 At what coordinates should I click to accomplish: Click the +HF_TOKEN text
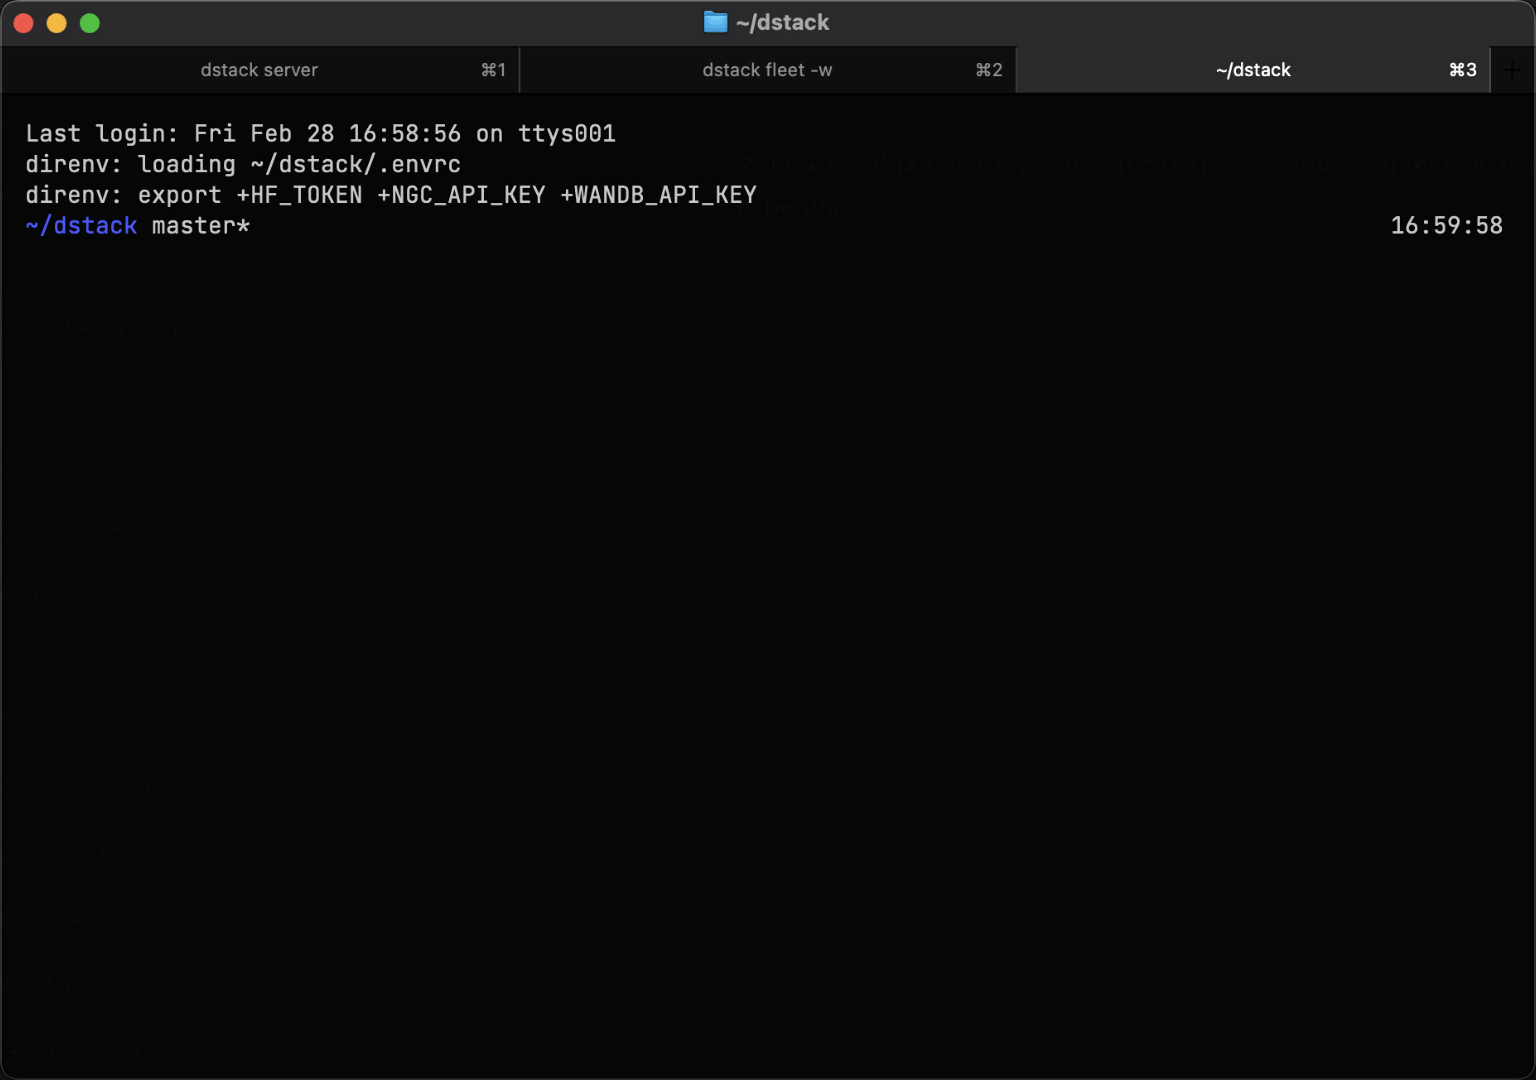click(x=299, y=195)
